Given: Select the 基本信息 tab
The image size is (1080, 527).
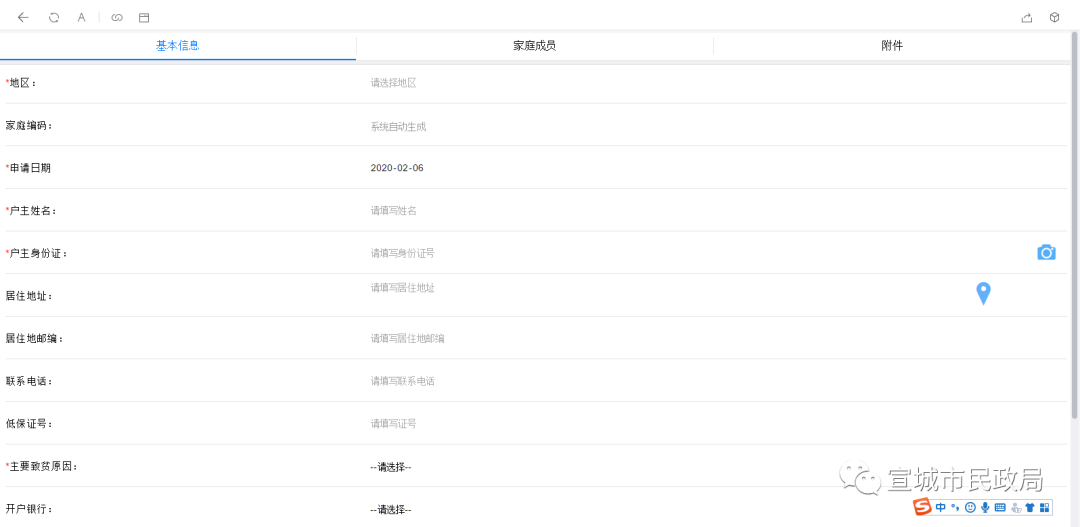Looking at the screenshot, I should point(178,46).
